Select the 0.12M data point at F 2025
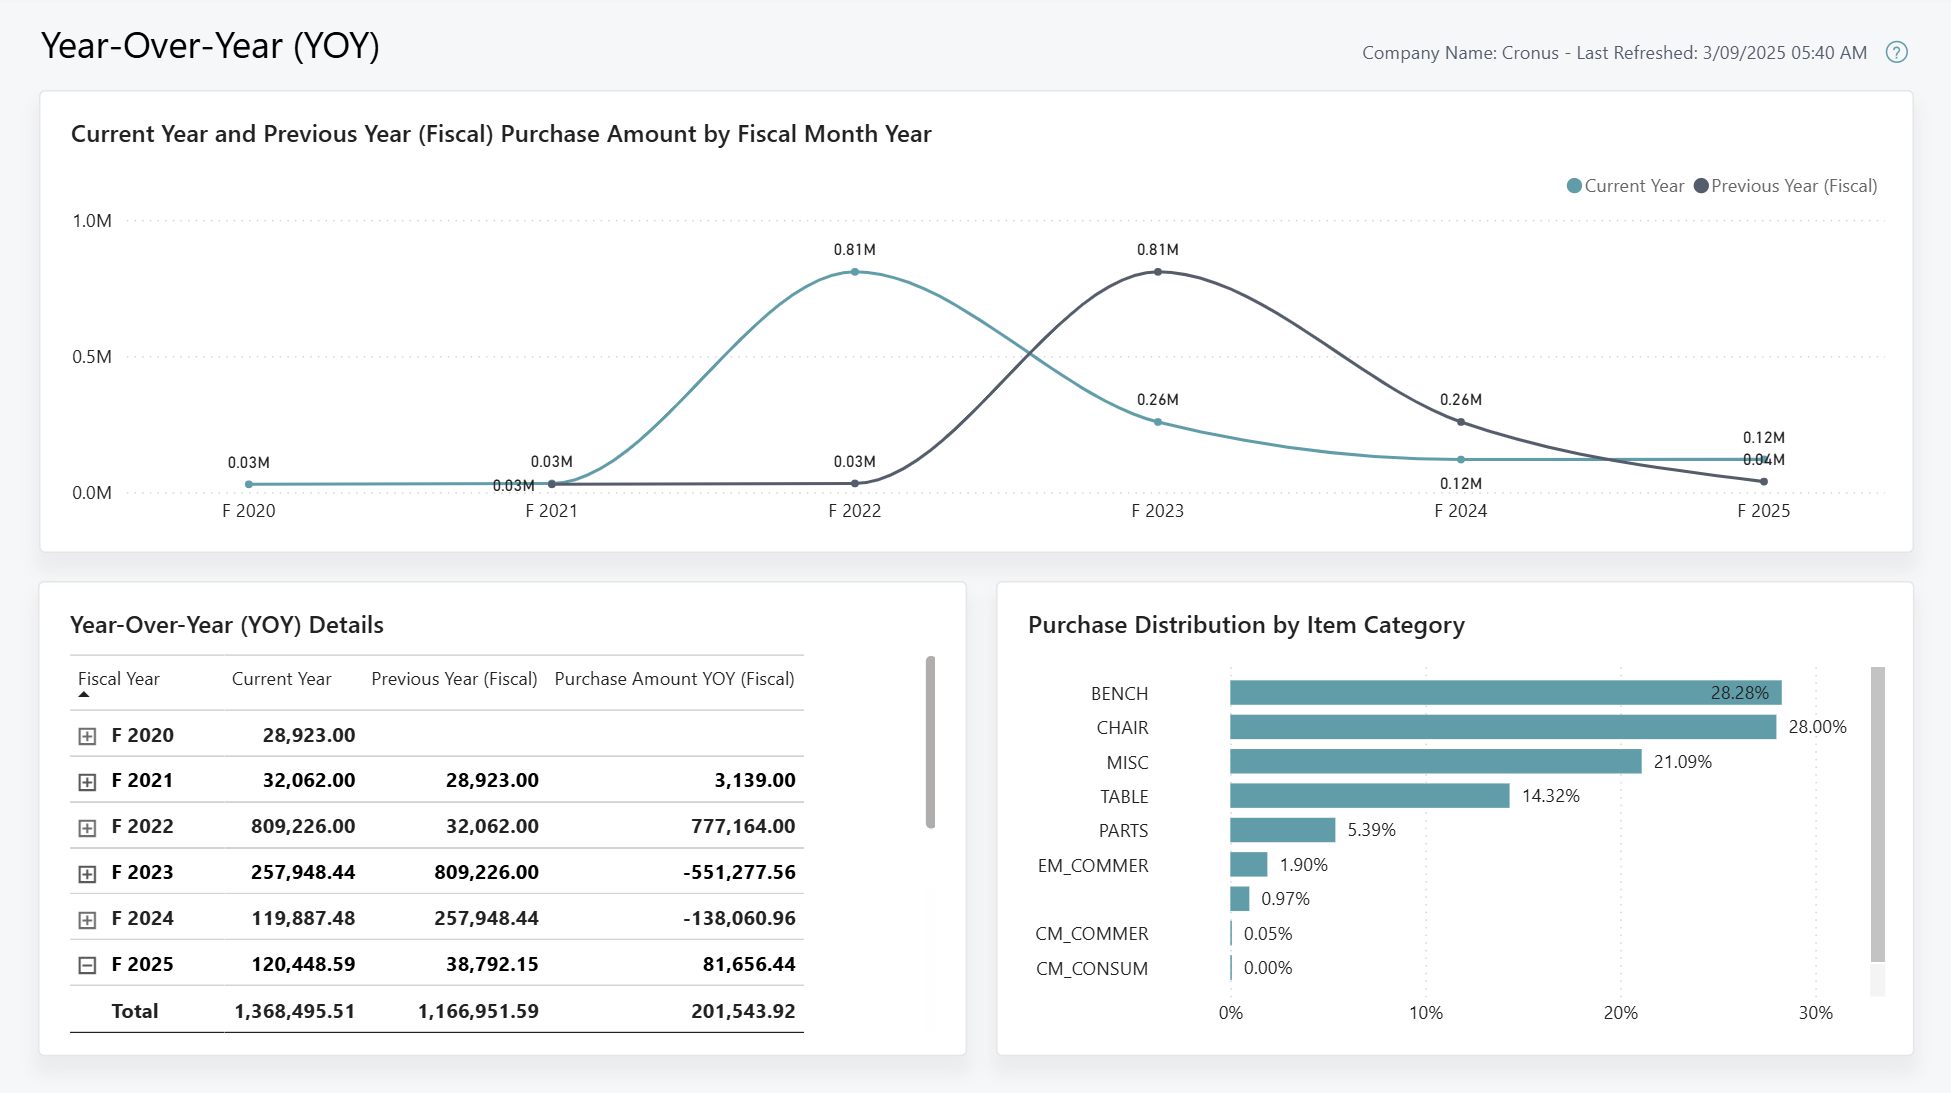The image size is (1951, 1093). click(1765, 460)
